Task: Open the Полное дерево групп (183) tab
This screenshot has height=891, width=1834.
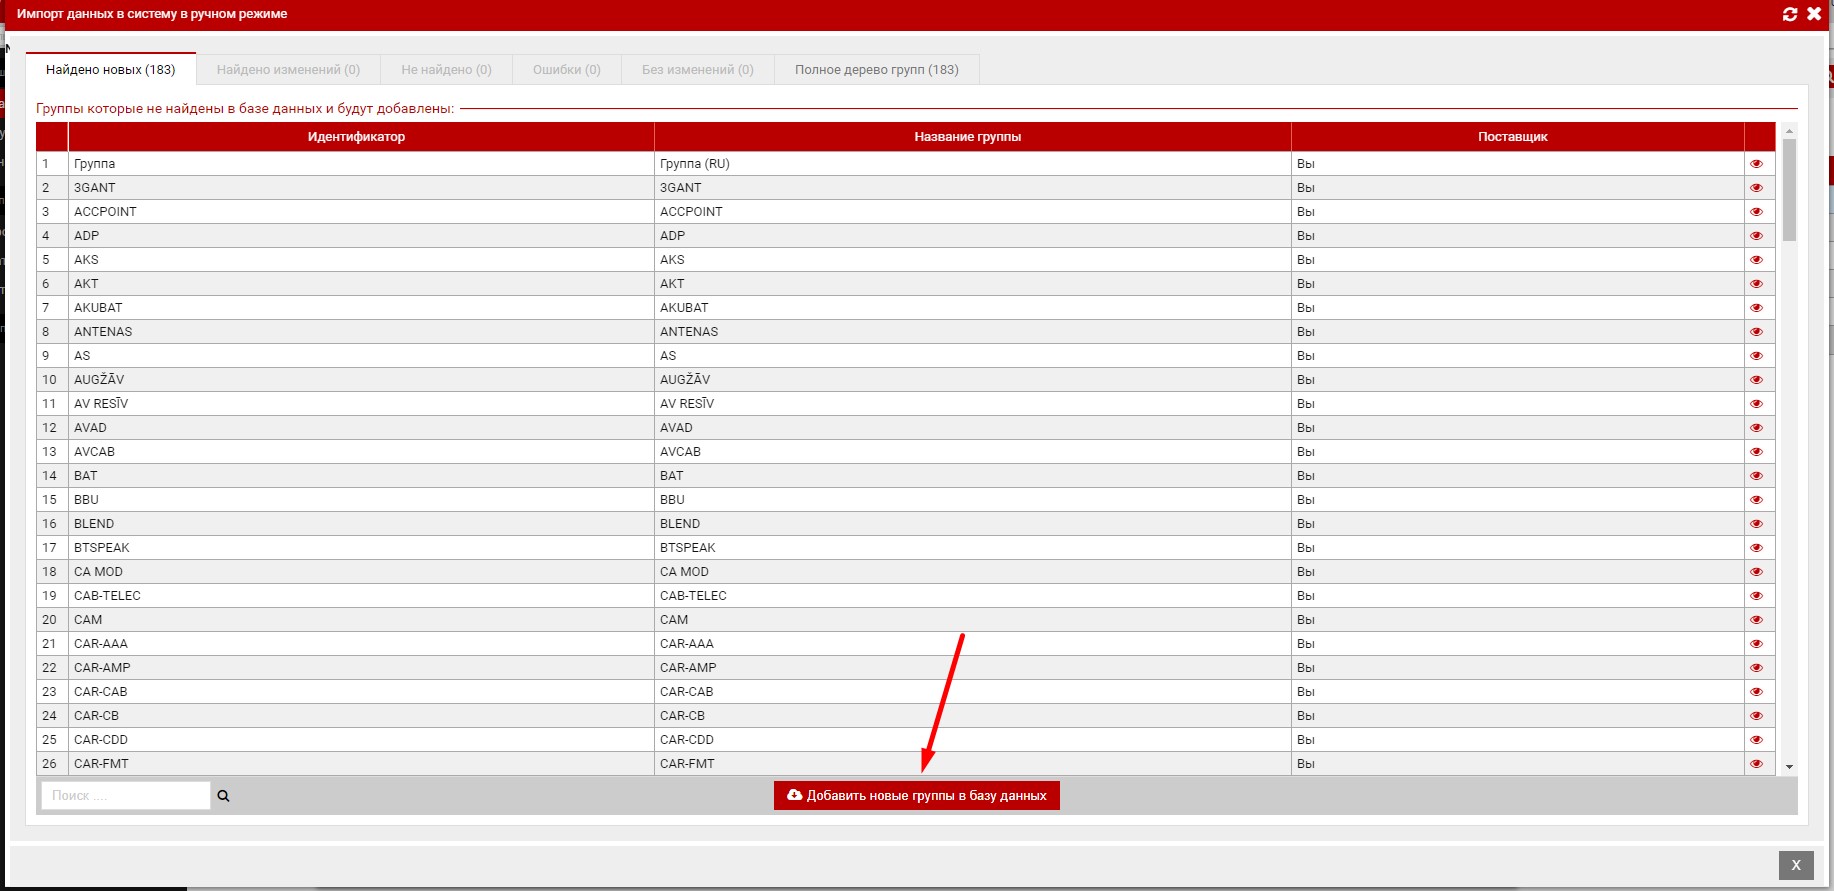Action: [x=876, y=70]
